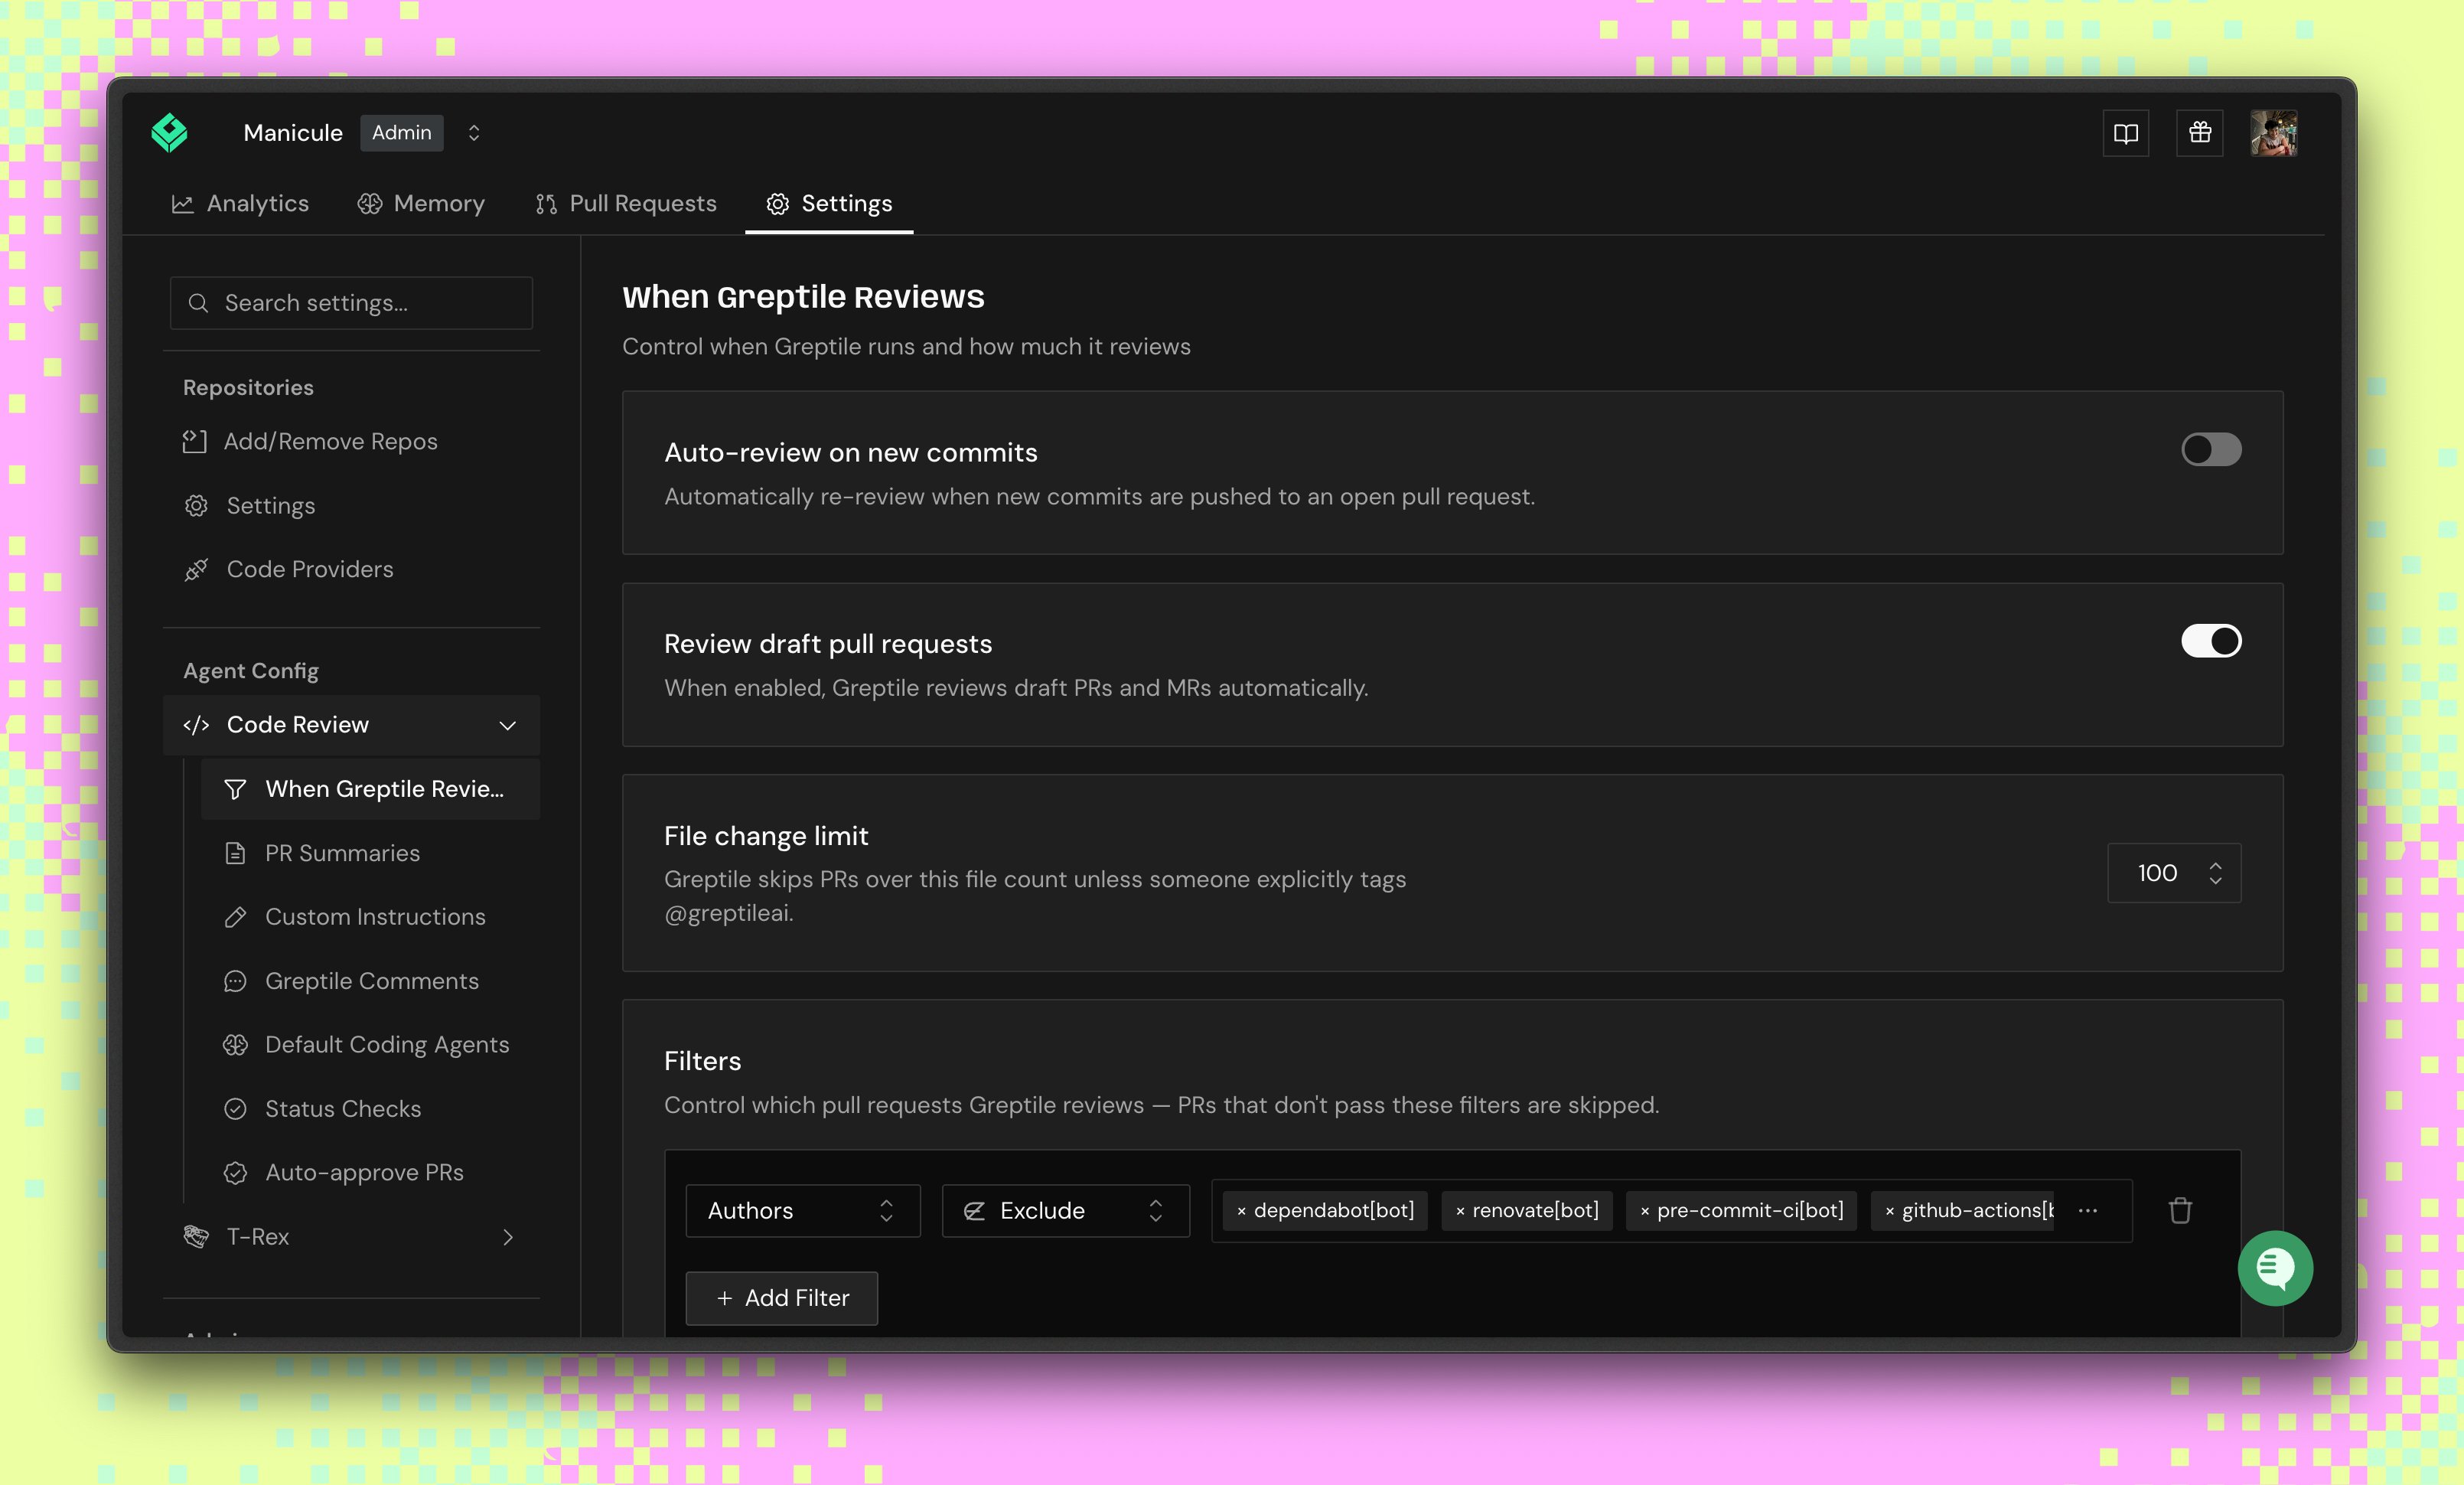Show more author tags via ellipsis
Screen dimensions: 2464x1485
coord(2087,1211)
